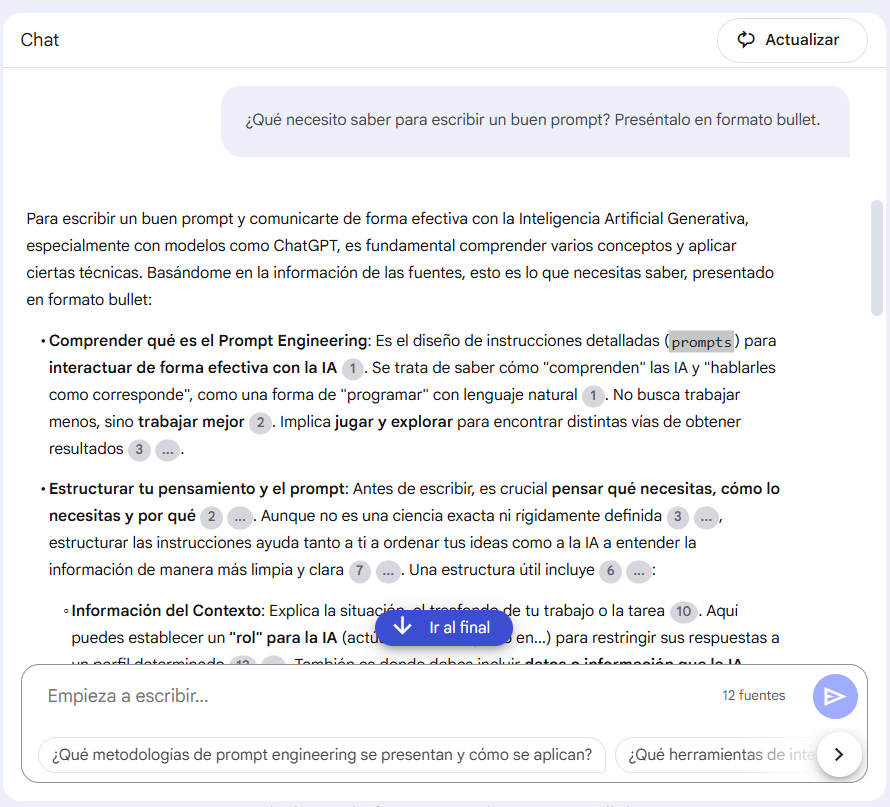Open citation 7 after 'limpia y clara'
The height and width of the screenshot is (807, 890).
(x=360, y=571)
